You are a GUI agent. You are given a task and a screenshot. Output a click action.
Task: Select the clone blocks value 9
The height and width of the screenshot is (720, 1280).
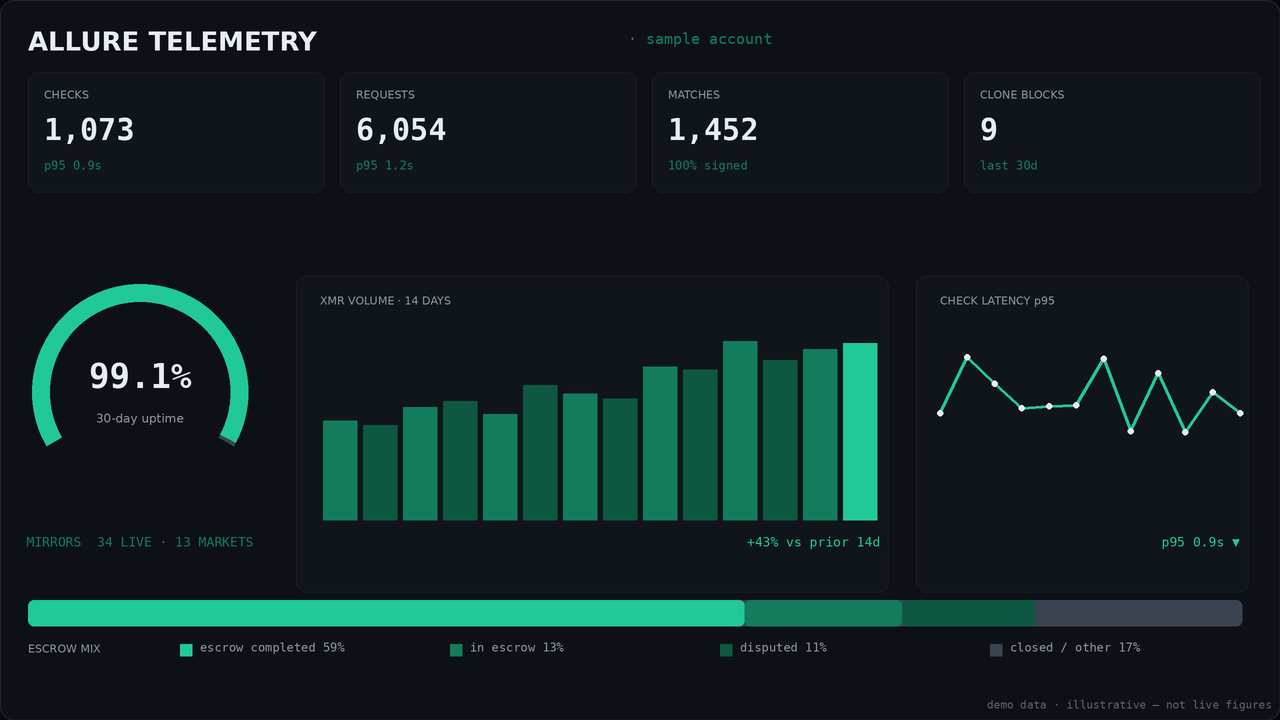[x=989, y=130]
